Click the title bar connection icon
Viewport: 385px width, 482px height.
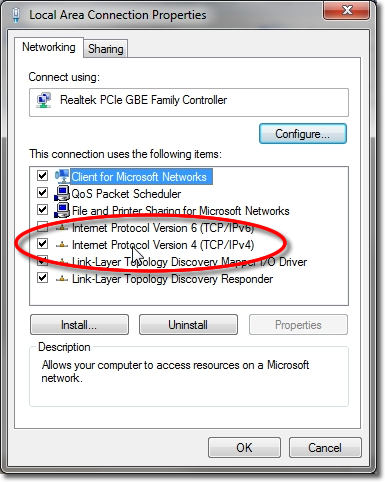(16, 15)
